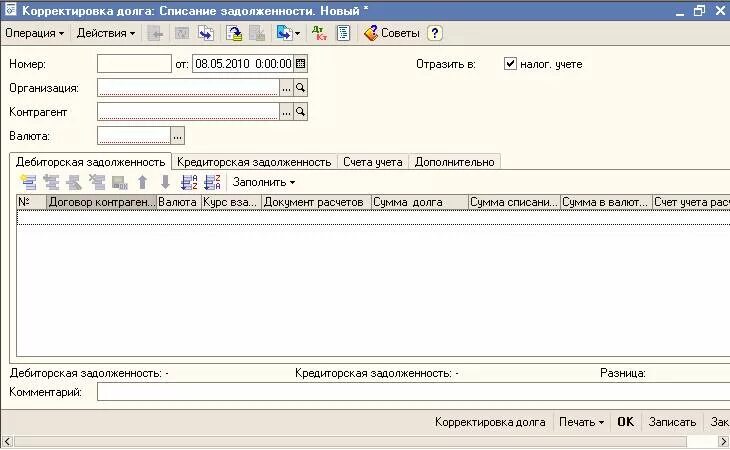Click the № column header
730x450 pixels.
click(31, 202)
